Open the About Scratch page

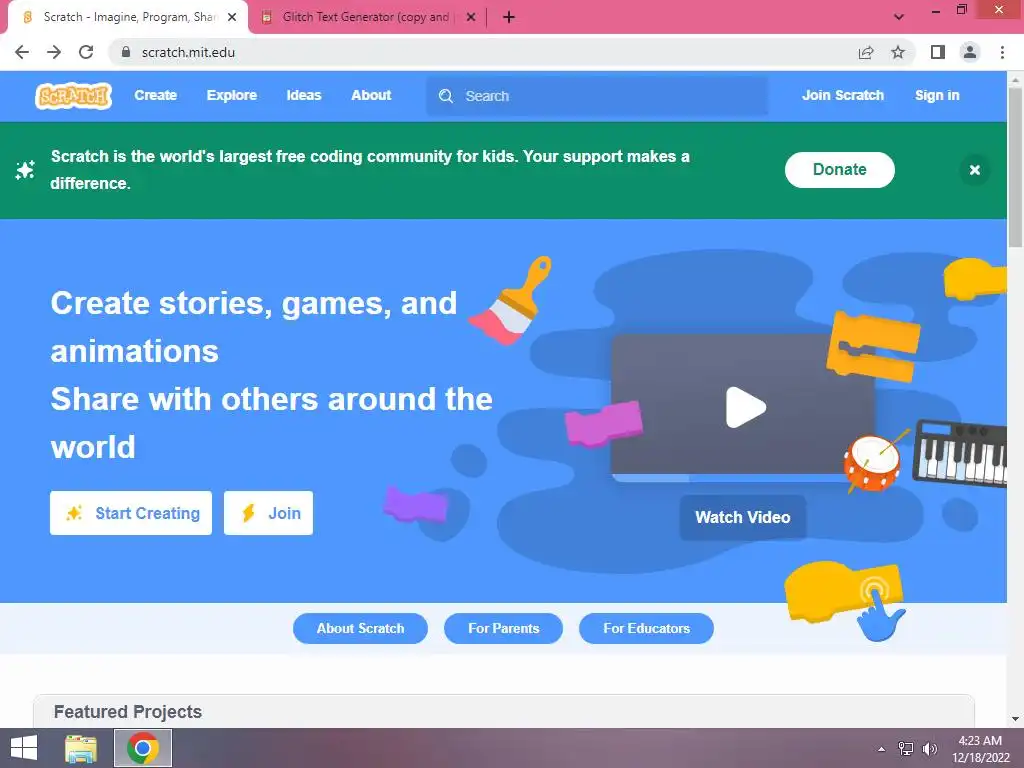point(360,628)
